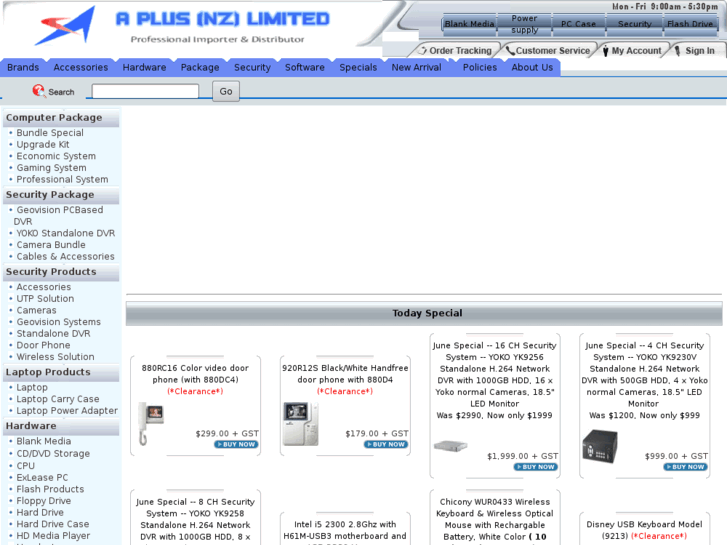
Task: Open the Software menu
Action: click(x=305, y=68)
